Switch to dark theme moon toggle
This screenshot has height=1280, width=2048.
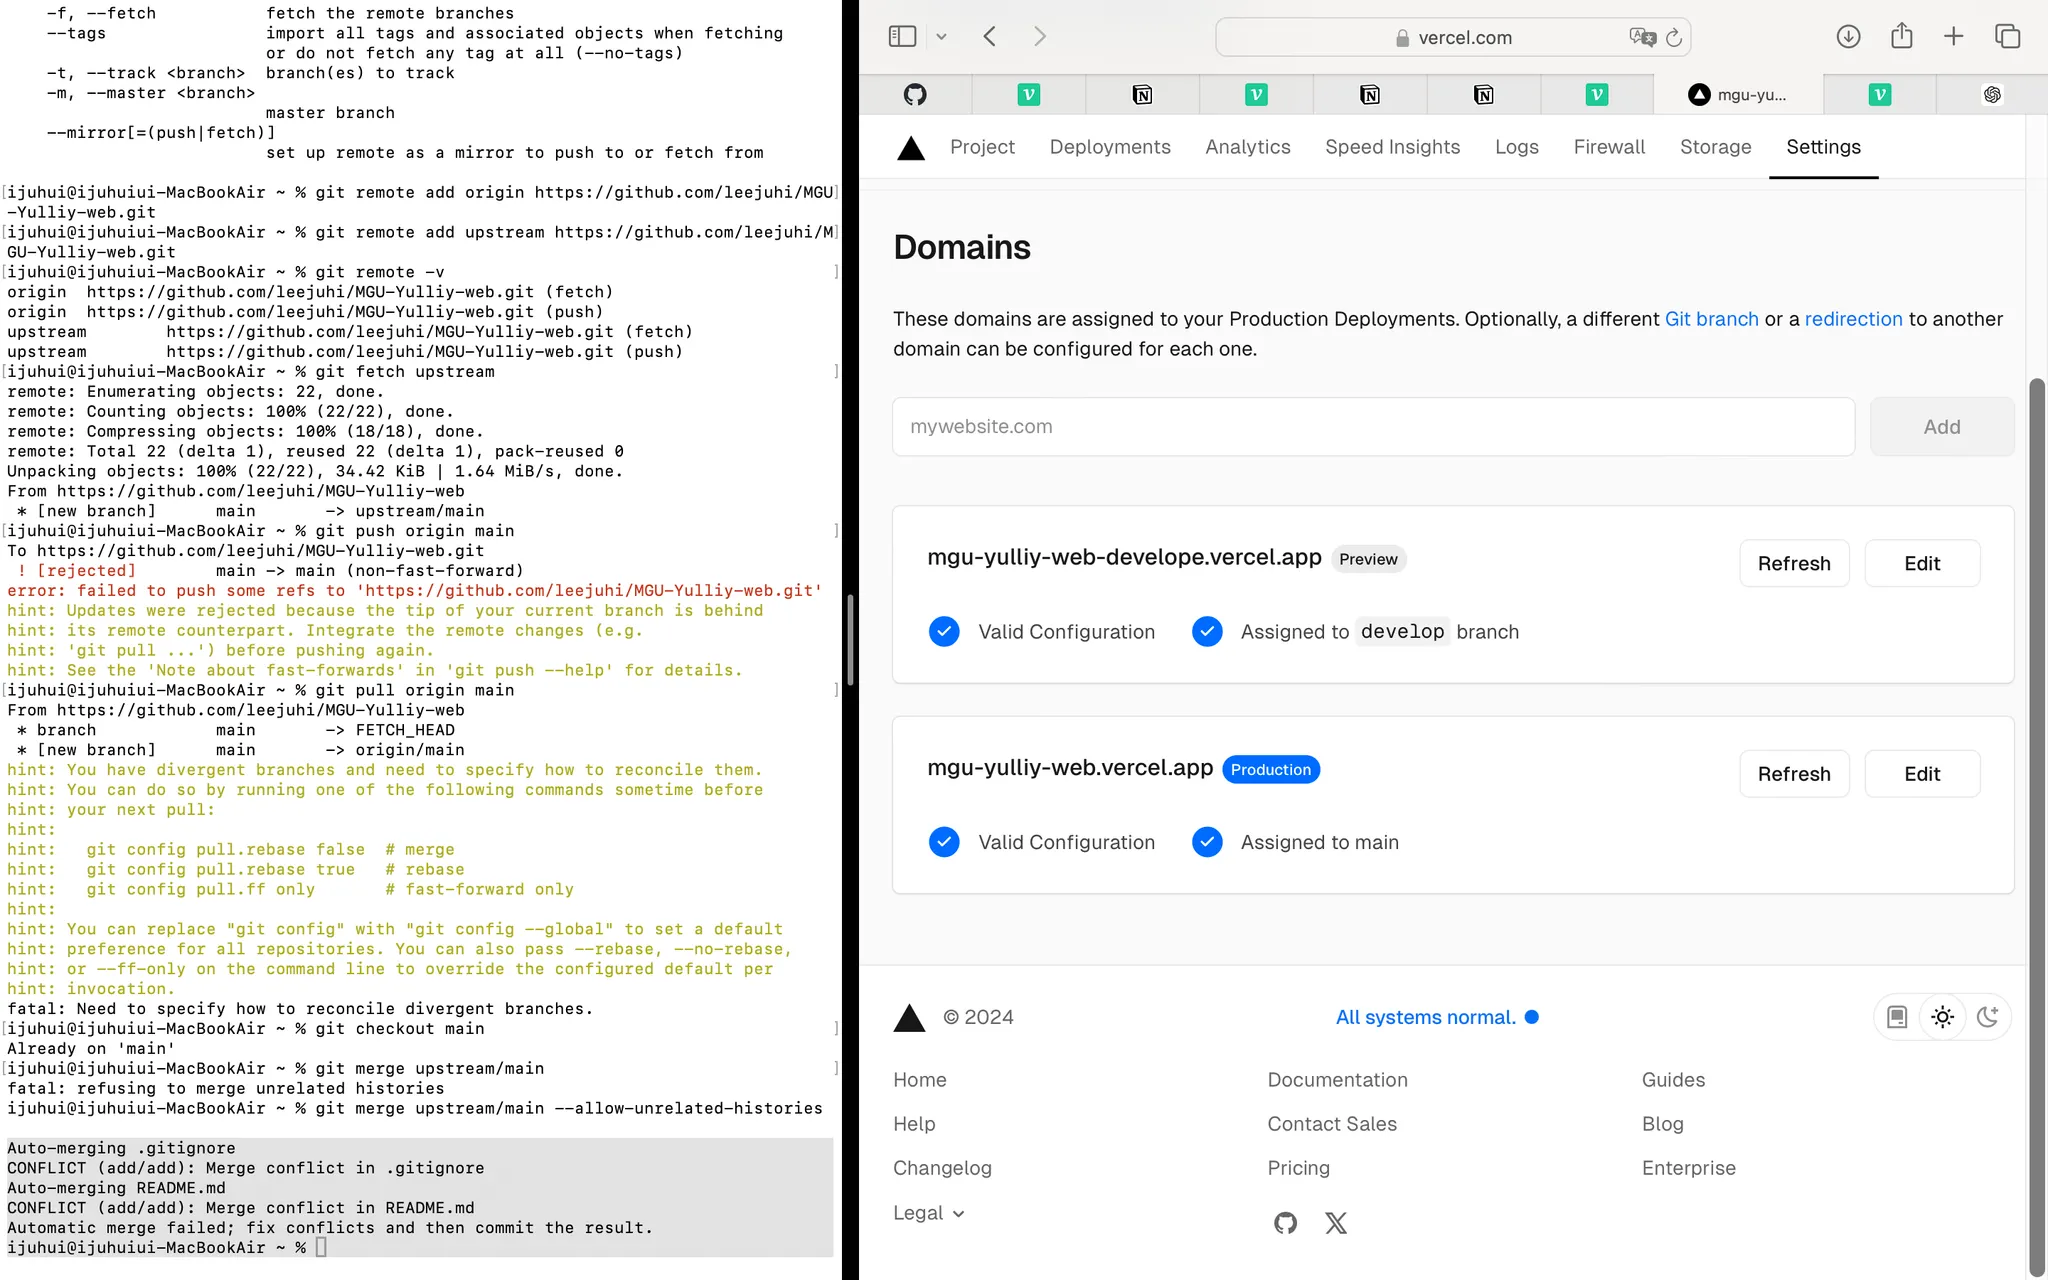(x=1987, y=1017)
